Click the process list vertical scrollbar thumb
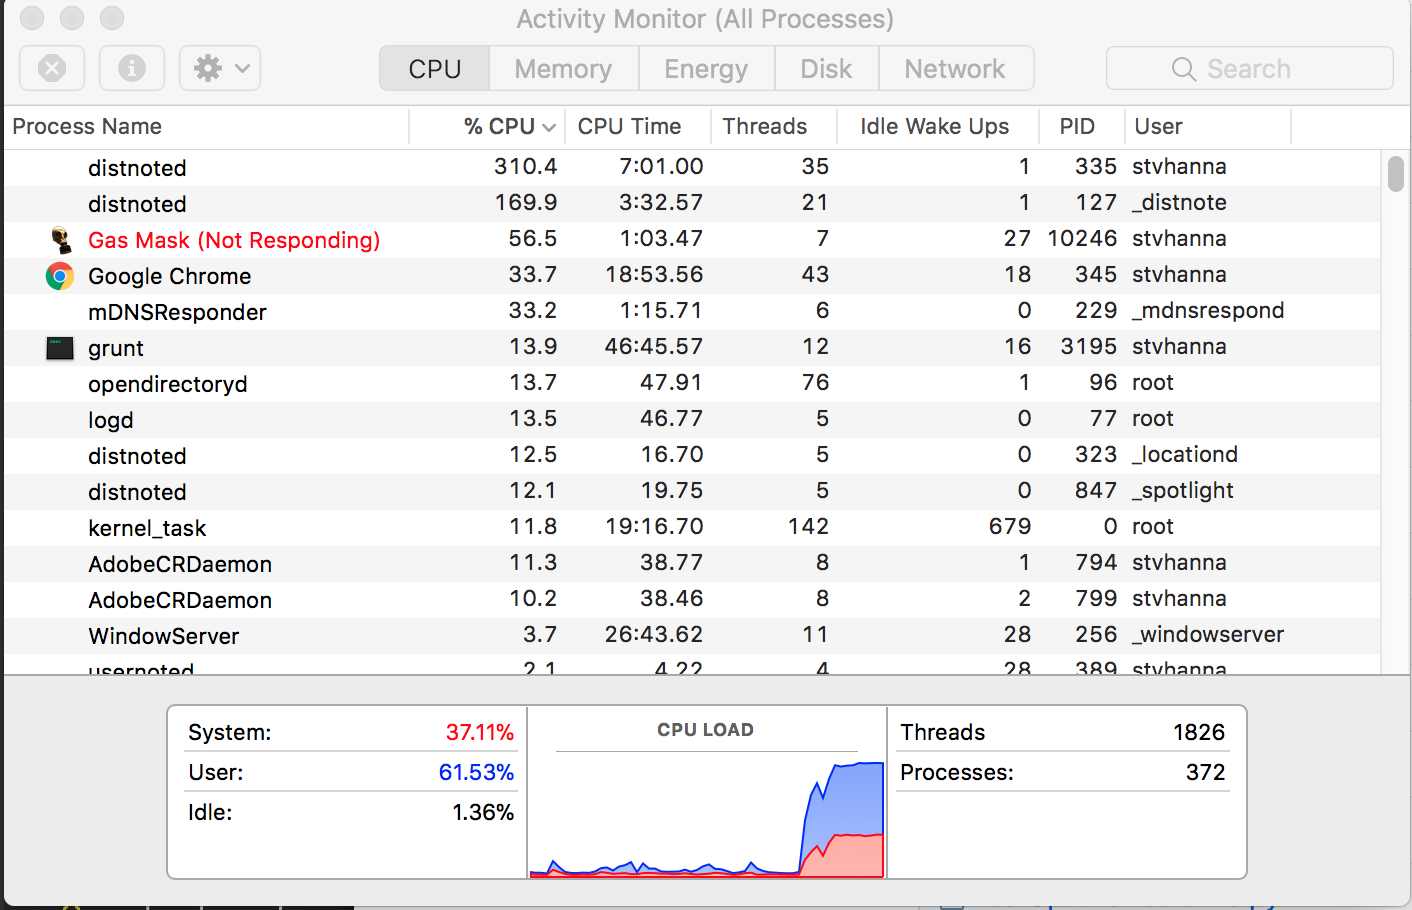The width and height of the screenshot is (1412, 910). click(1396, 173)
